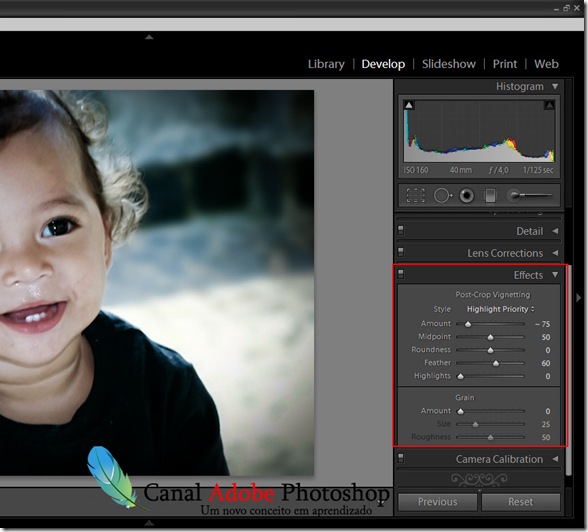Click Grain Size value 25

546,424
